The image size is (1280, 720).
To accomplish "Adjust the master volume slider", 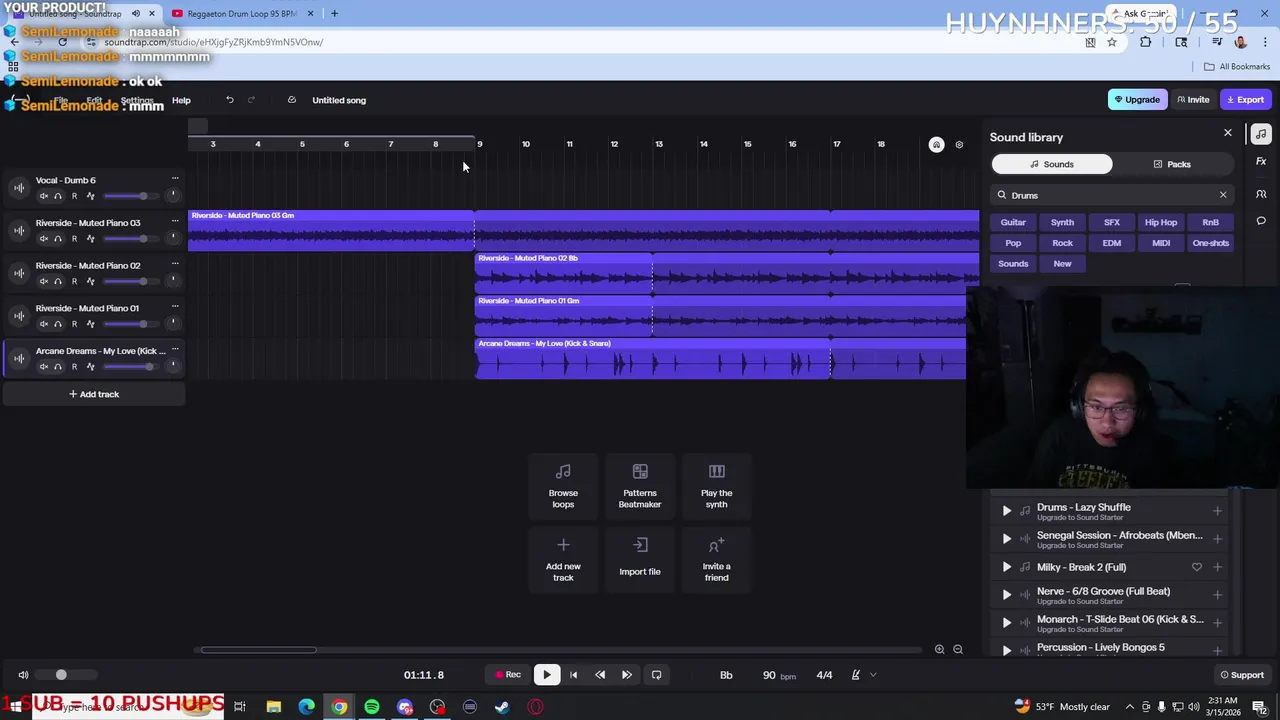I will pos(68,675).
